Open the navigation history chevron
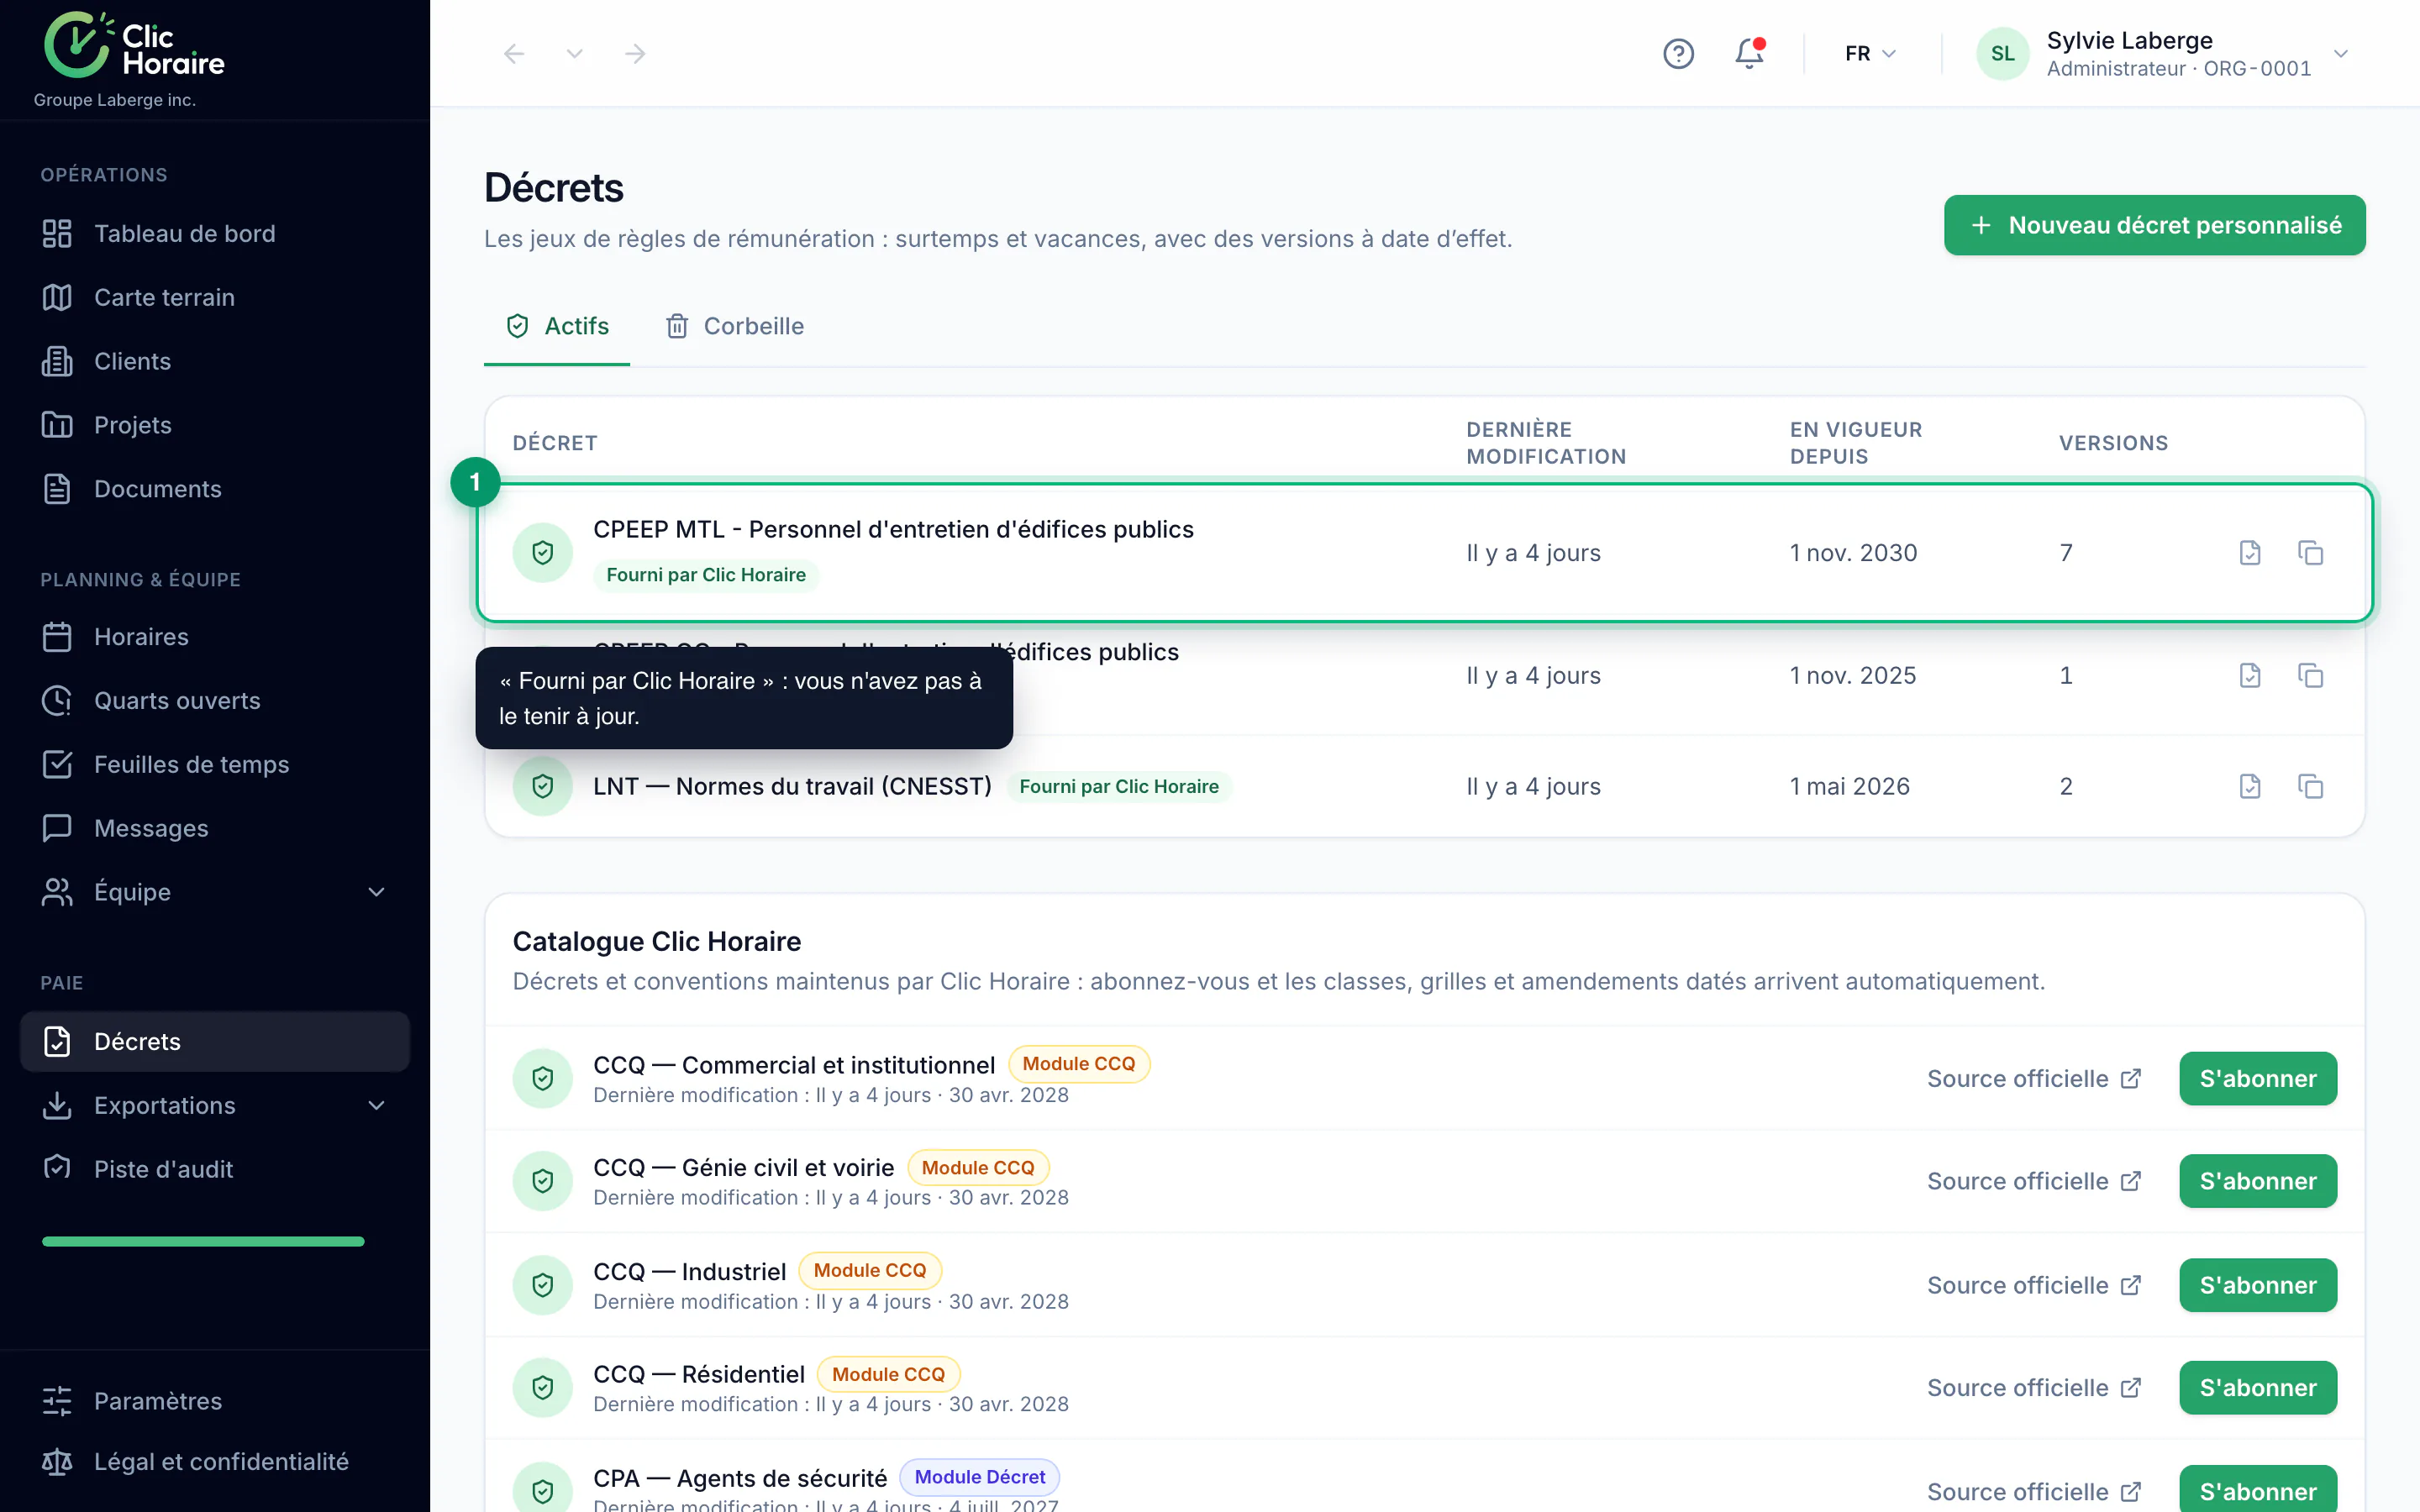This screenshot has height=1512, width=2420. (x=574, y=53)
